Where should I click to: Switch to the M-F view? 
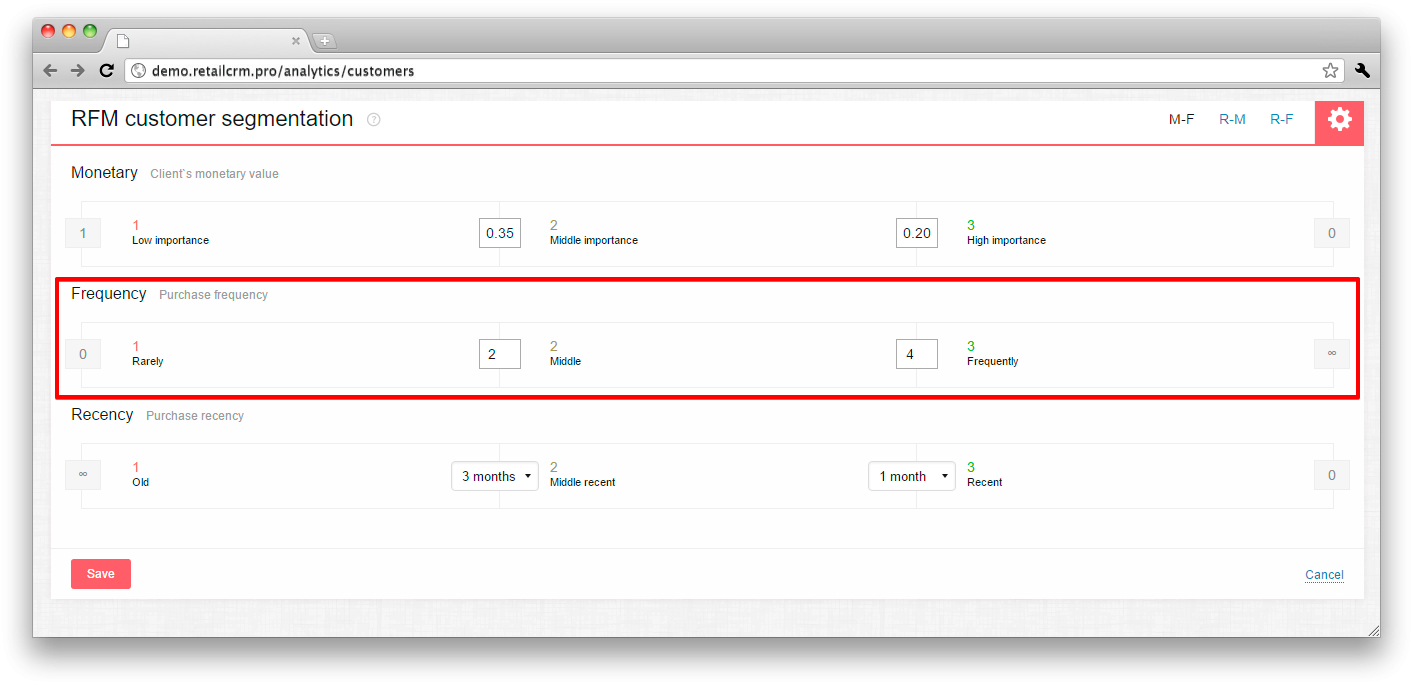(1181, 119)
